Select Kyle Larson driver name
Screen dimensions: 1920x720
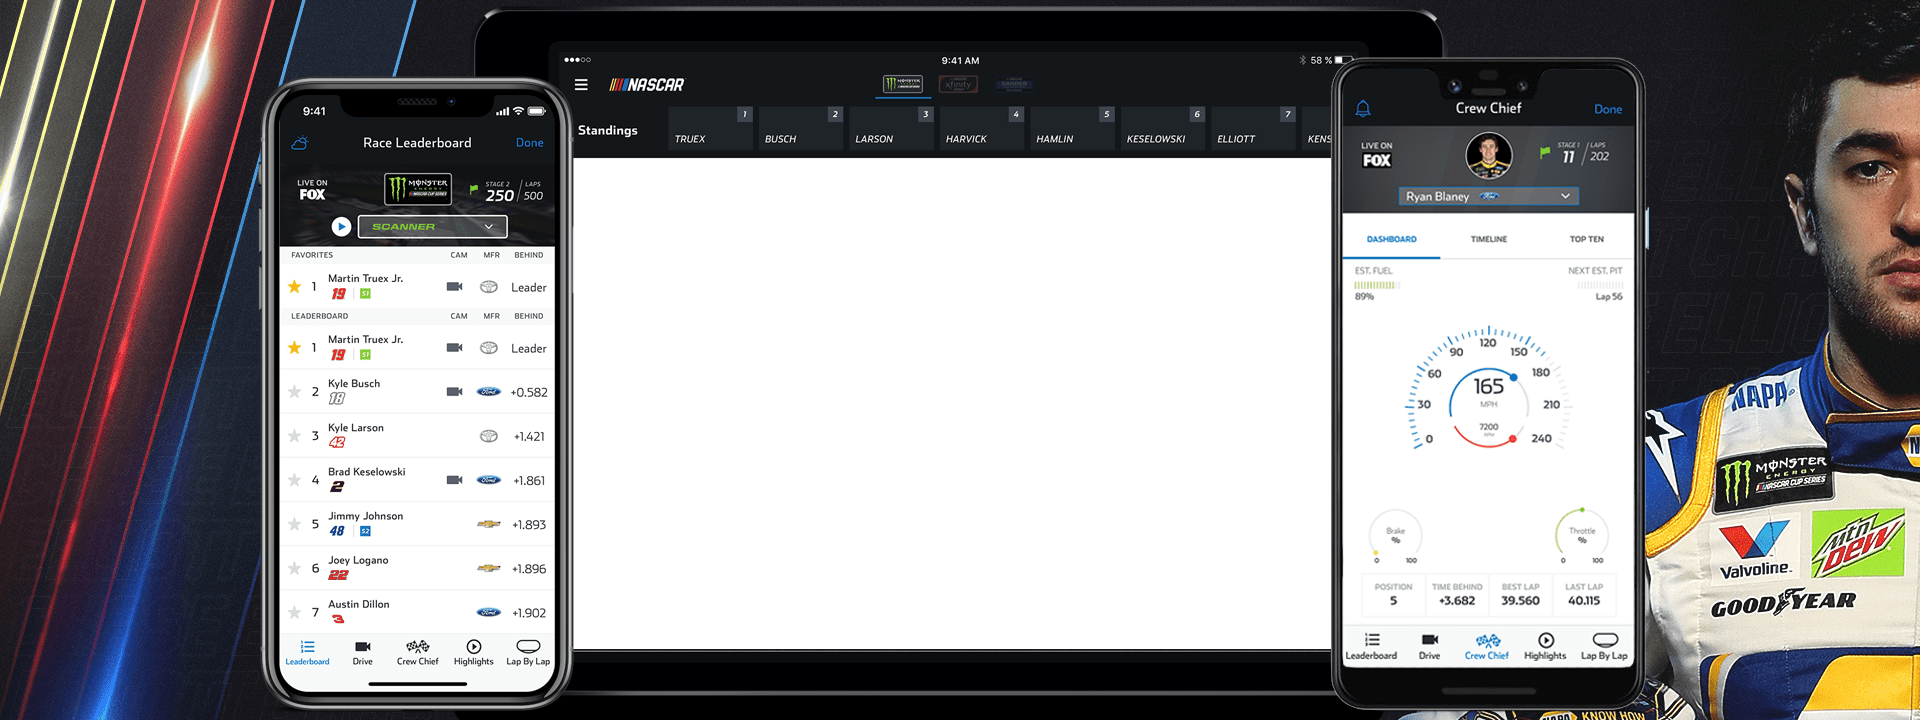coord(356,428)
